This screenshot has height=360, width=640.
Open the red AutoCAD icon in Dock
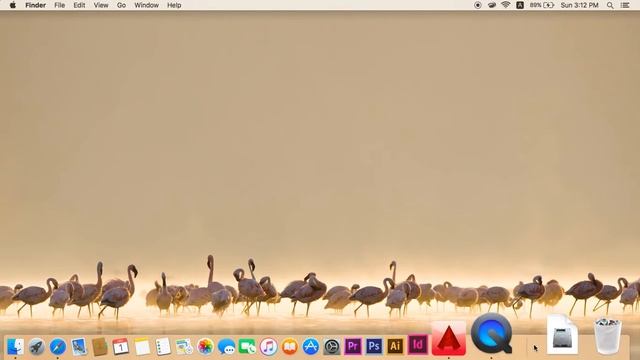coord(449,338)
